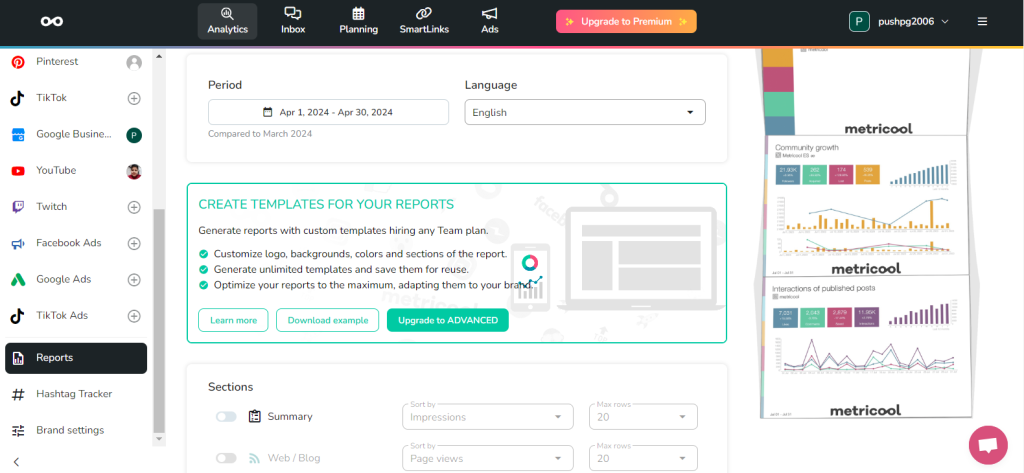The image size is (1024, 473).
Task: Click the YouTube icon in sidebar
Action: click(18, 171)
